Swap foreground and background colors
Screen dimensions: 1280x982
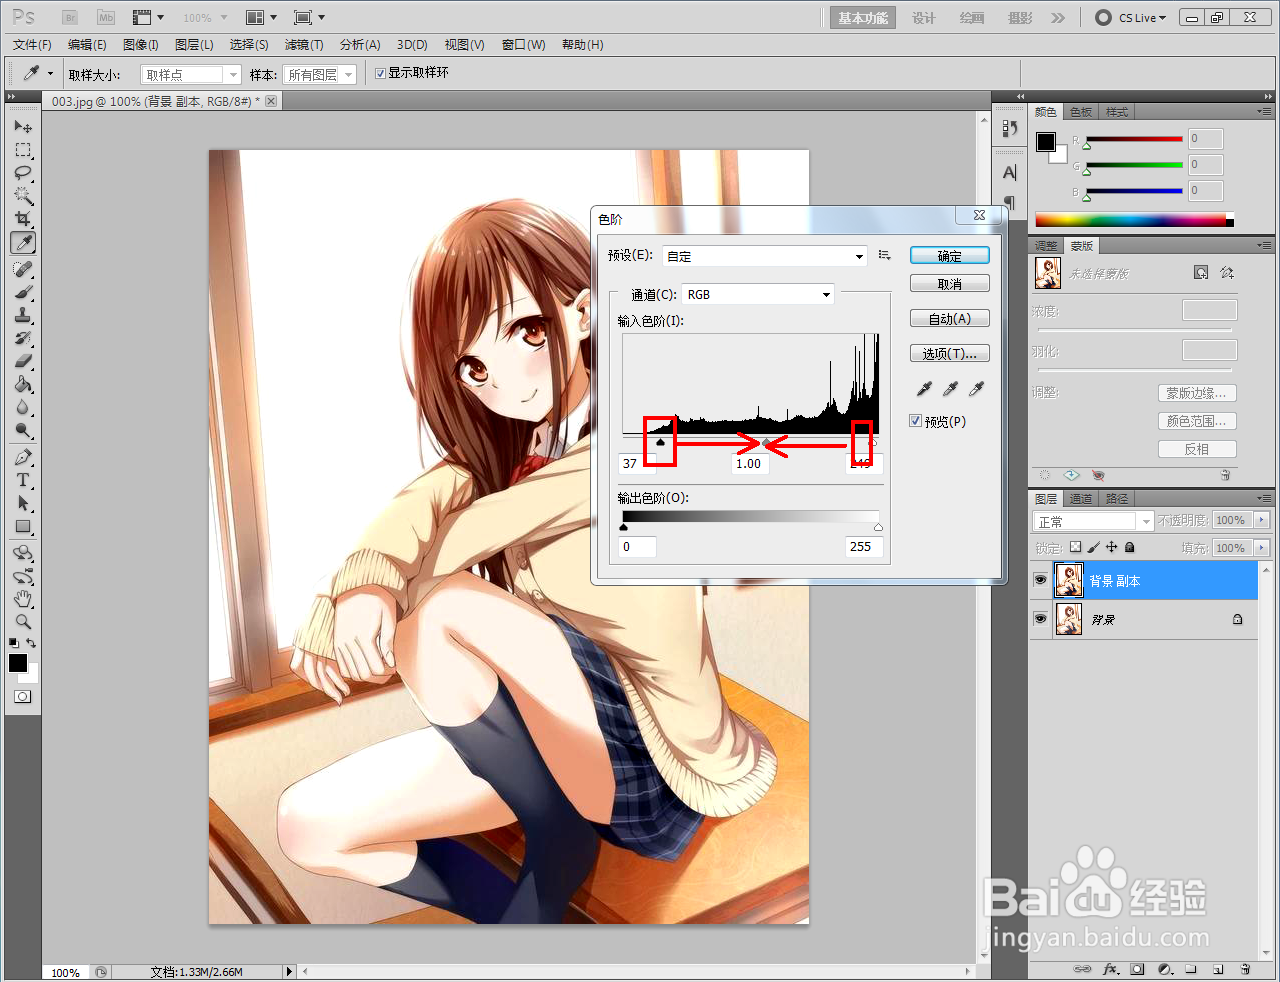point(32,643)
